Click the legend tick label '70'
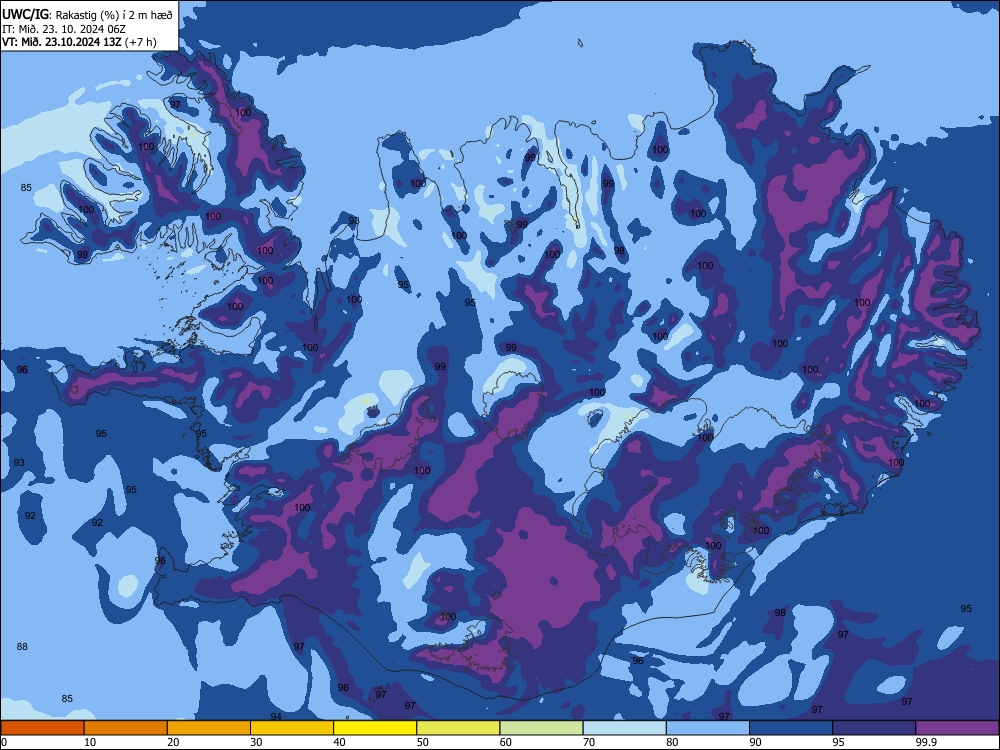The image size is (1000, 750). pos(589,742)
